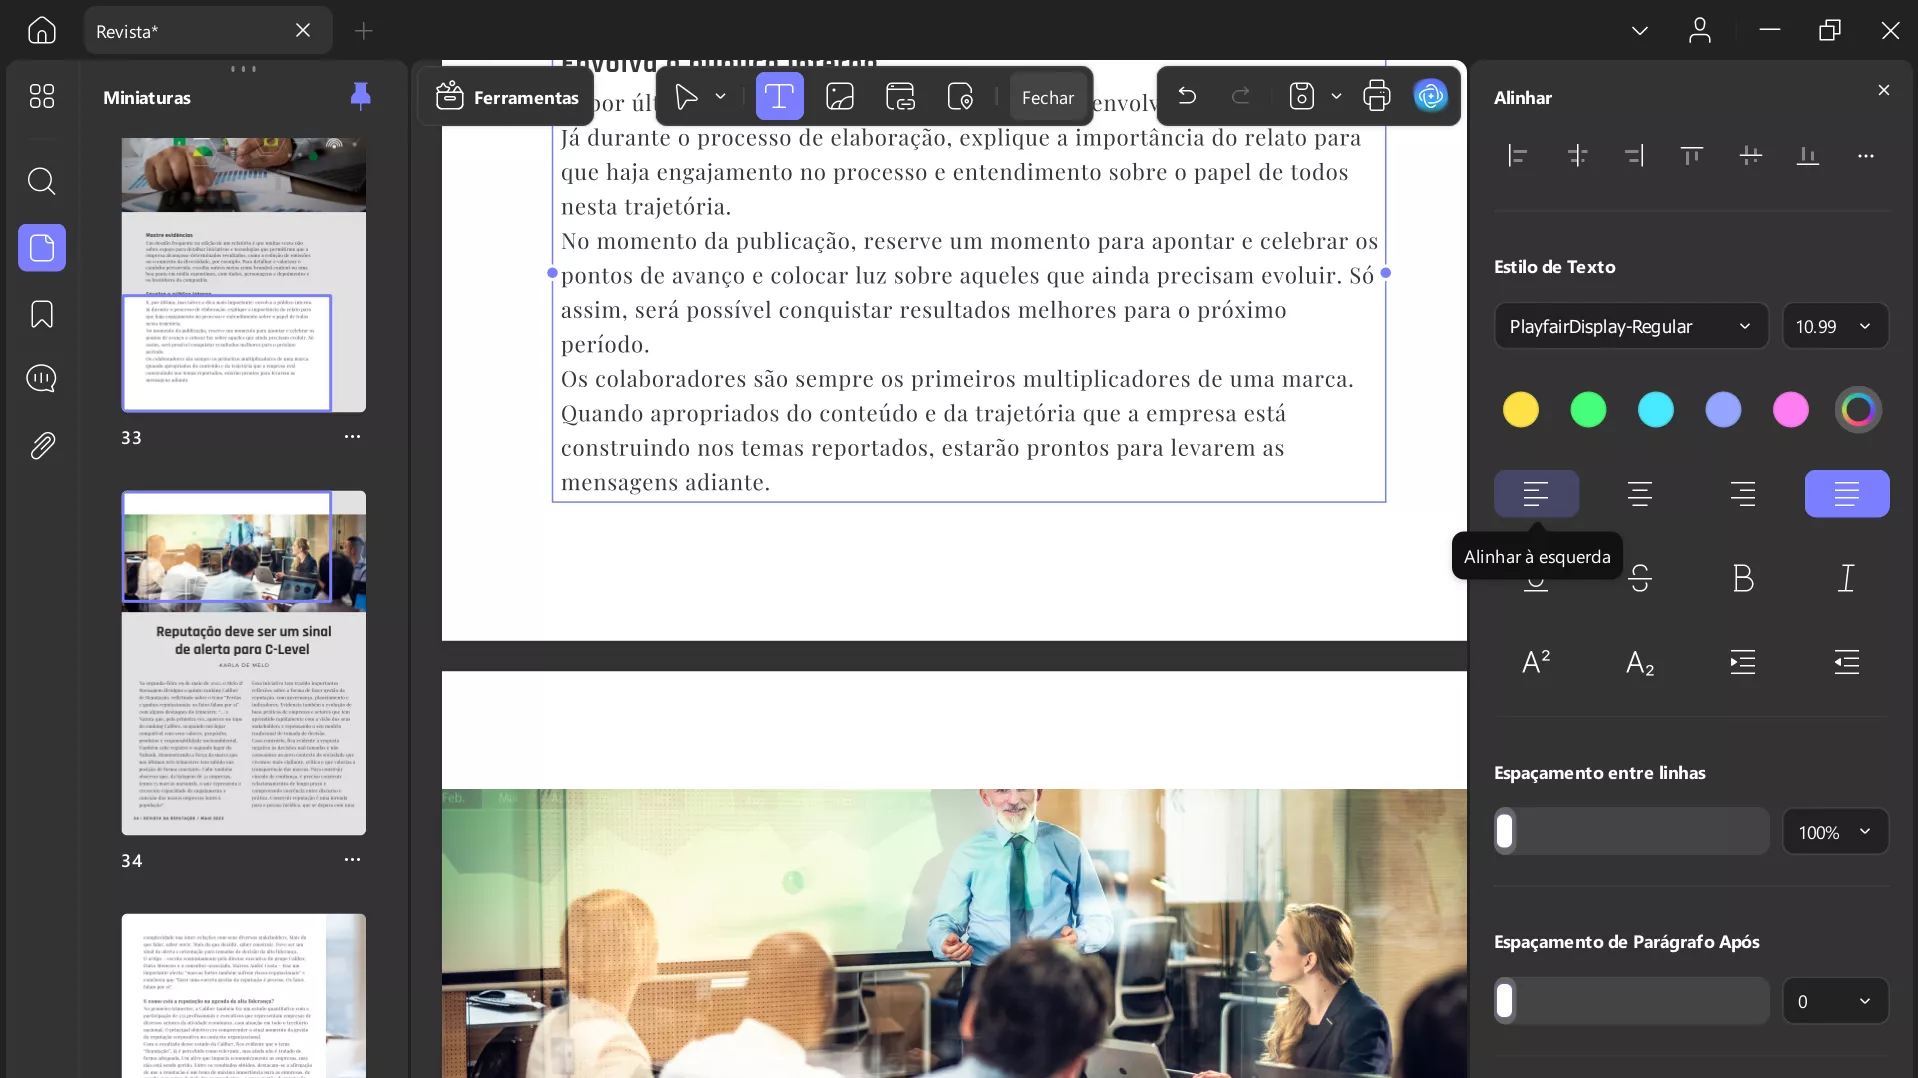
Task: Align objects to vertical middle
Action: tap(1750, 155)
